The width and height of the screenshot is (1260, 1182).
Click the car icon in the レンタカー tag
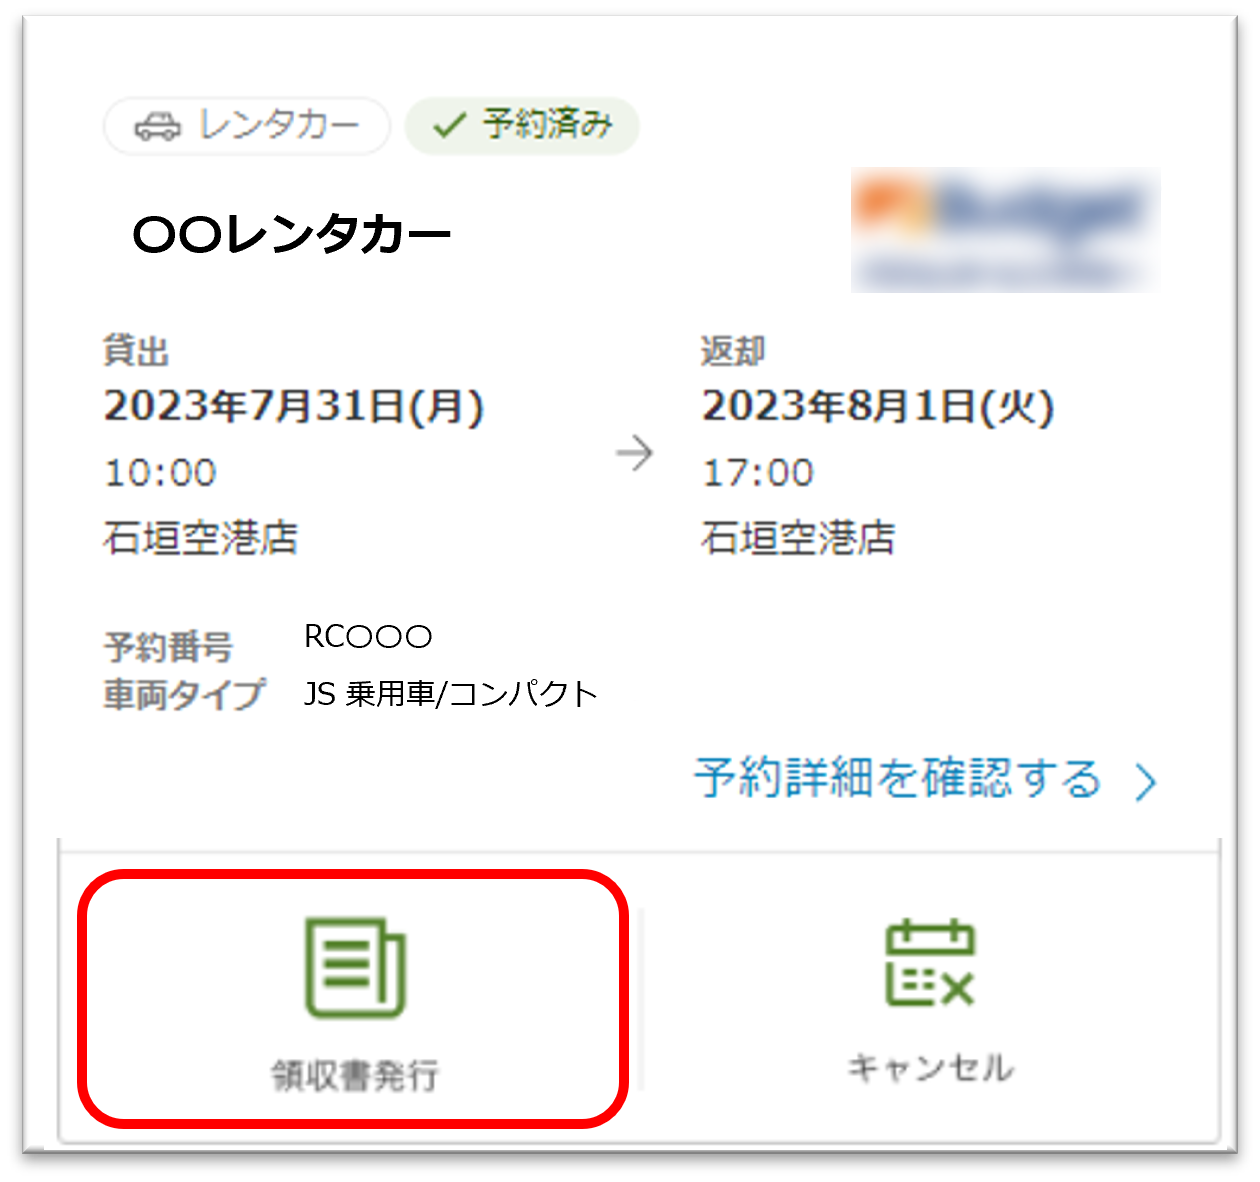157,126
